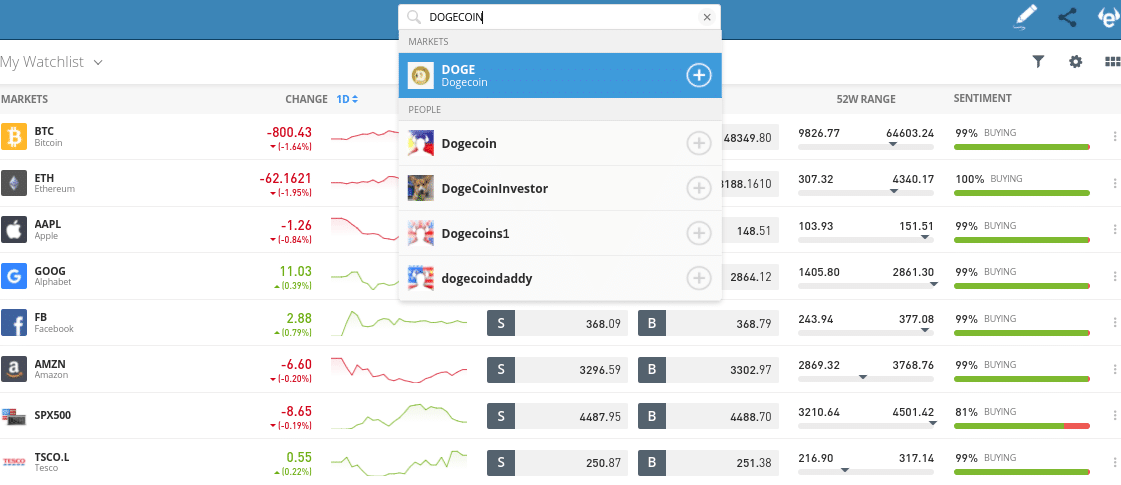Add DogeCoinInvestor with plus icon

tap(698, 188)
